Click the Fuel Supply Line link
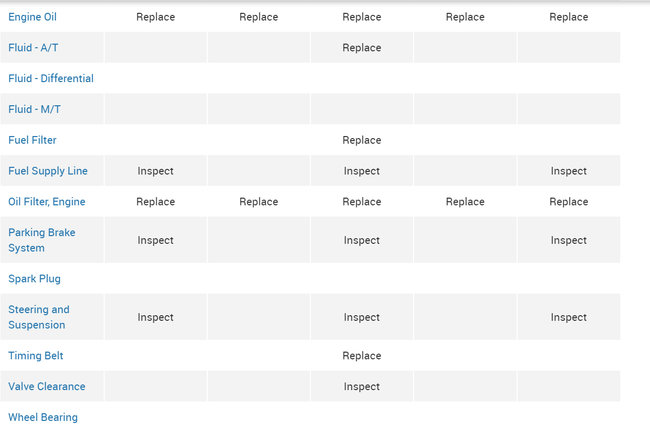This screenshot has height=443, width=650. 48,171
